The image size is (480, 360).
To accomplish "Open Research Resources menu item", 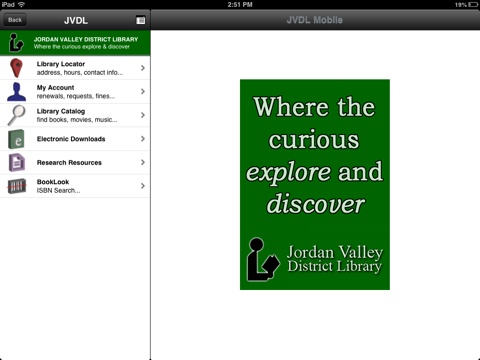I will point(75,163).
